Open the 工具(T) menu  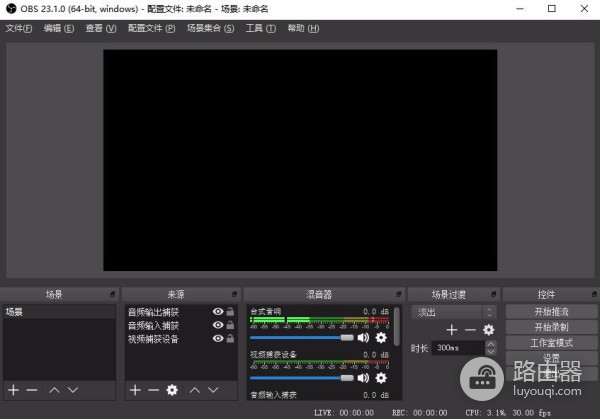click(x=261, y=28)
